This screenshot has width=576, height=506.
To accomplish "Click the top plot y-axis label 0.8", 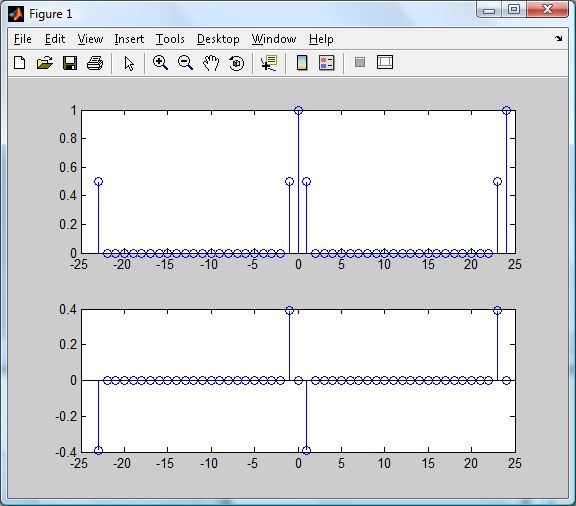I will (x=68, y=139).
